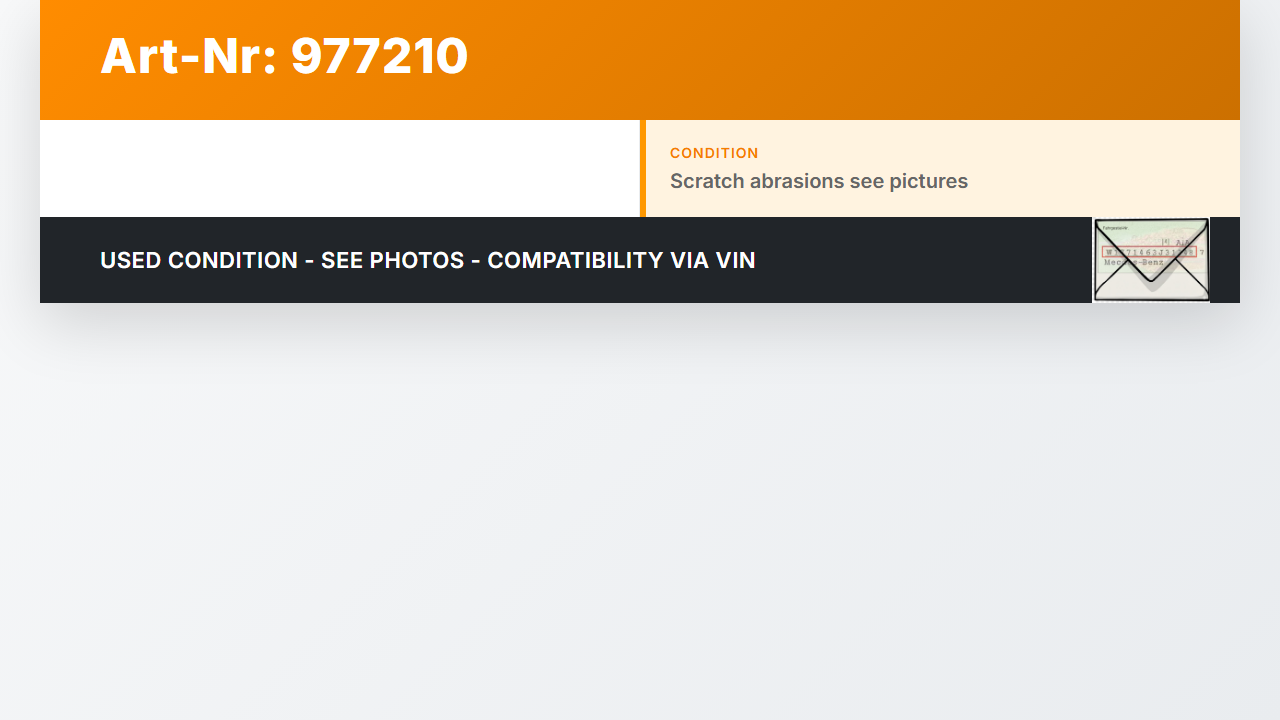Click the dark banner right of thumbnail
Image resolution: width=1280 pixels, height=720 pixels.
1225,260
